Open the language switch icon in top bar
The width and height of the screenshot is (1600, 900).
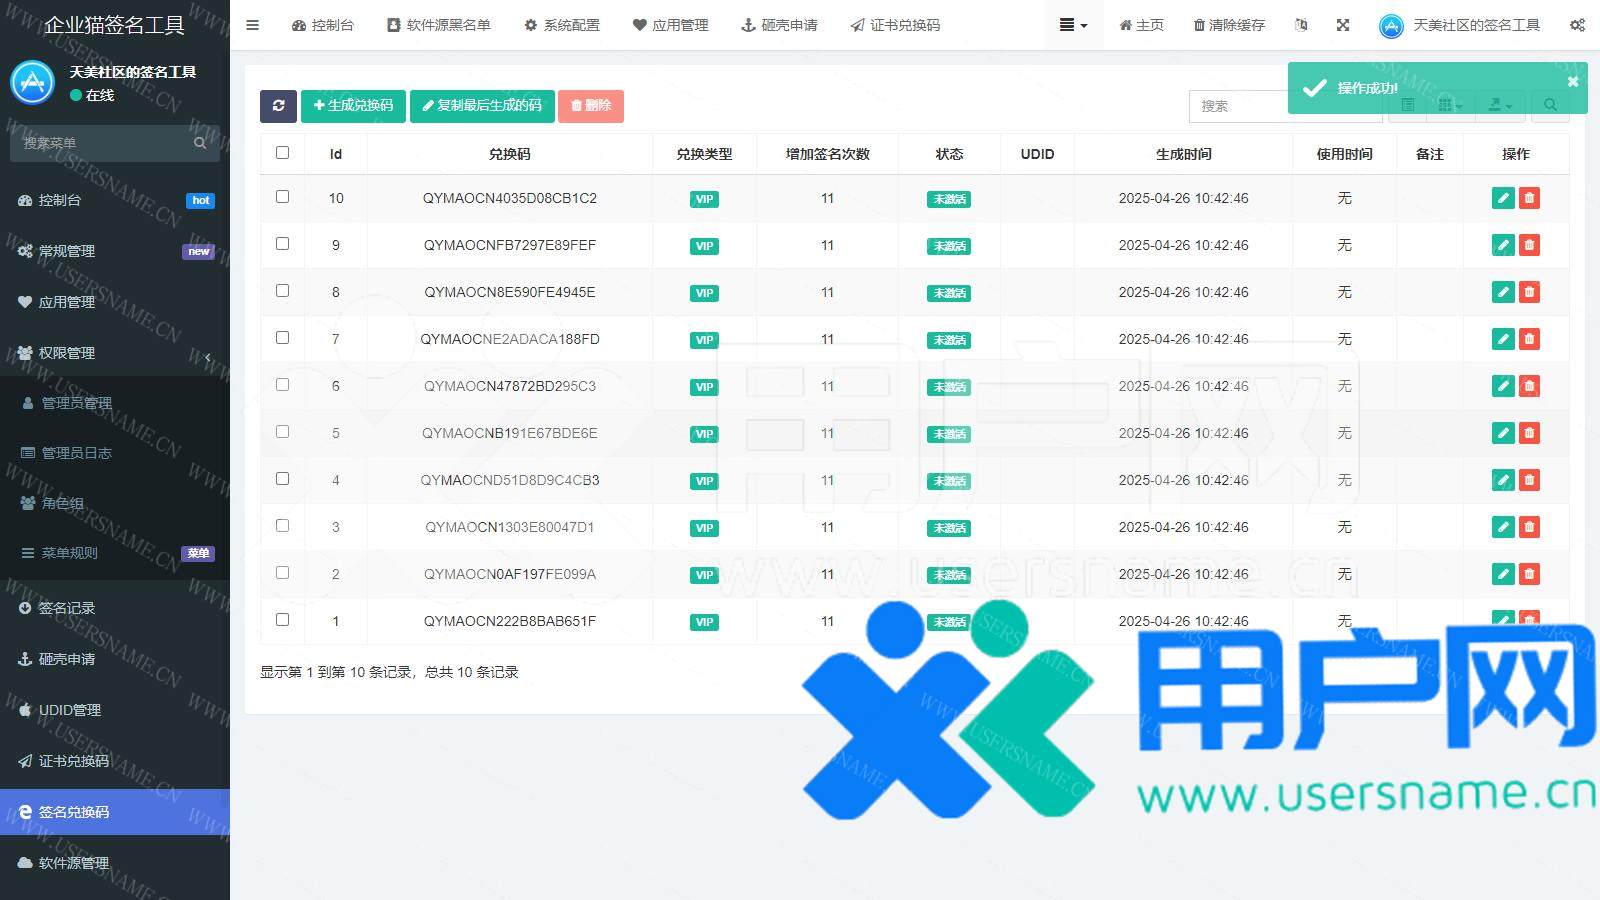point(1301,25)
